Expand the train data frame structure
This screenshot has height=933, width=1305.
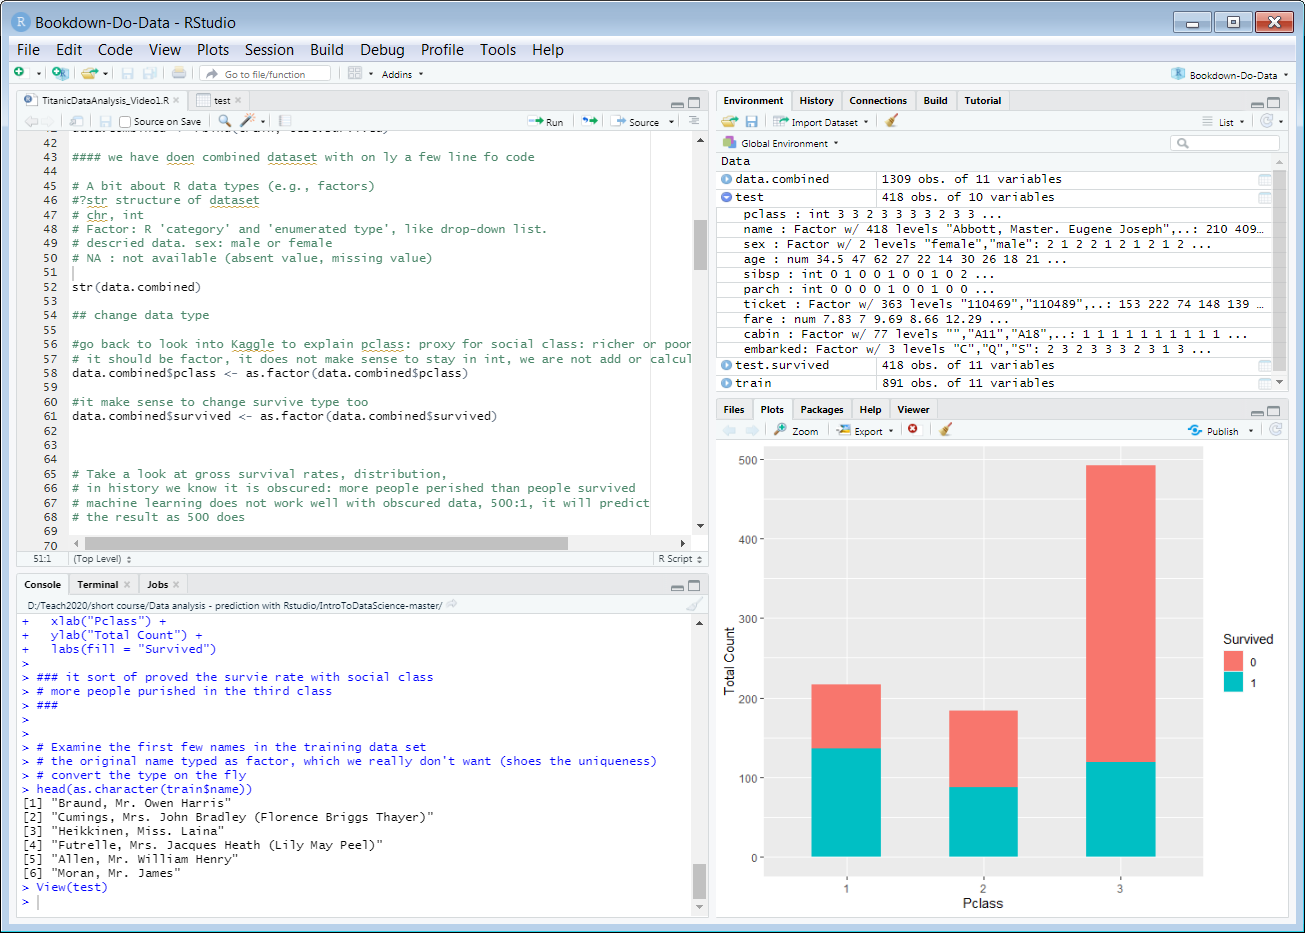click(727, 384)
